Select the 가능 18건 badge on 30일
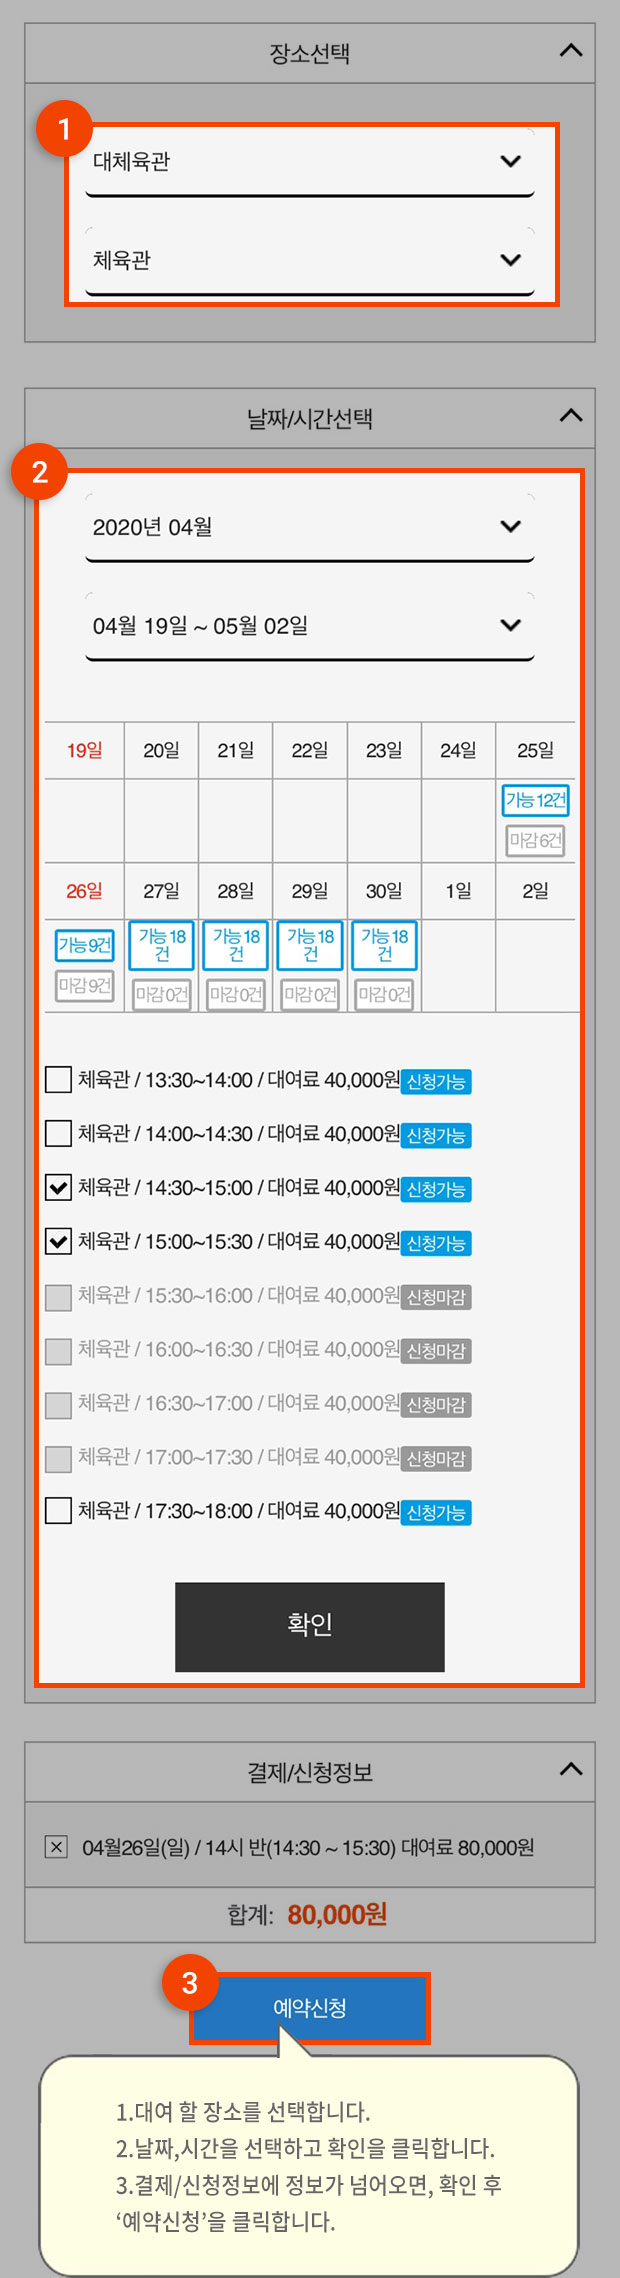The height and width of the screenshot is (2278, 620). pyautogui.click(x=385, y=945)
